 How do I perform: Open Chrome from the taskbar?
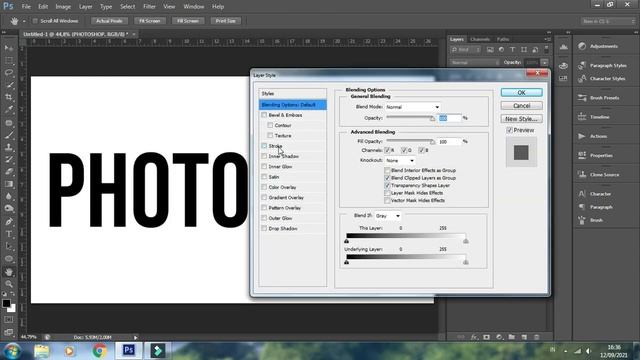pos(99,351)
